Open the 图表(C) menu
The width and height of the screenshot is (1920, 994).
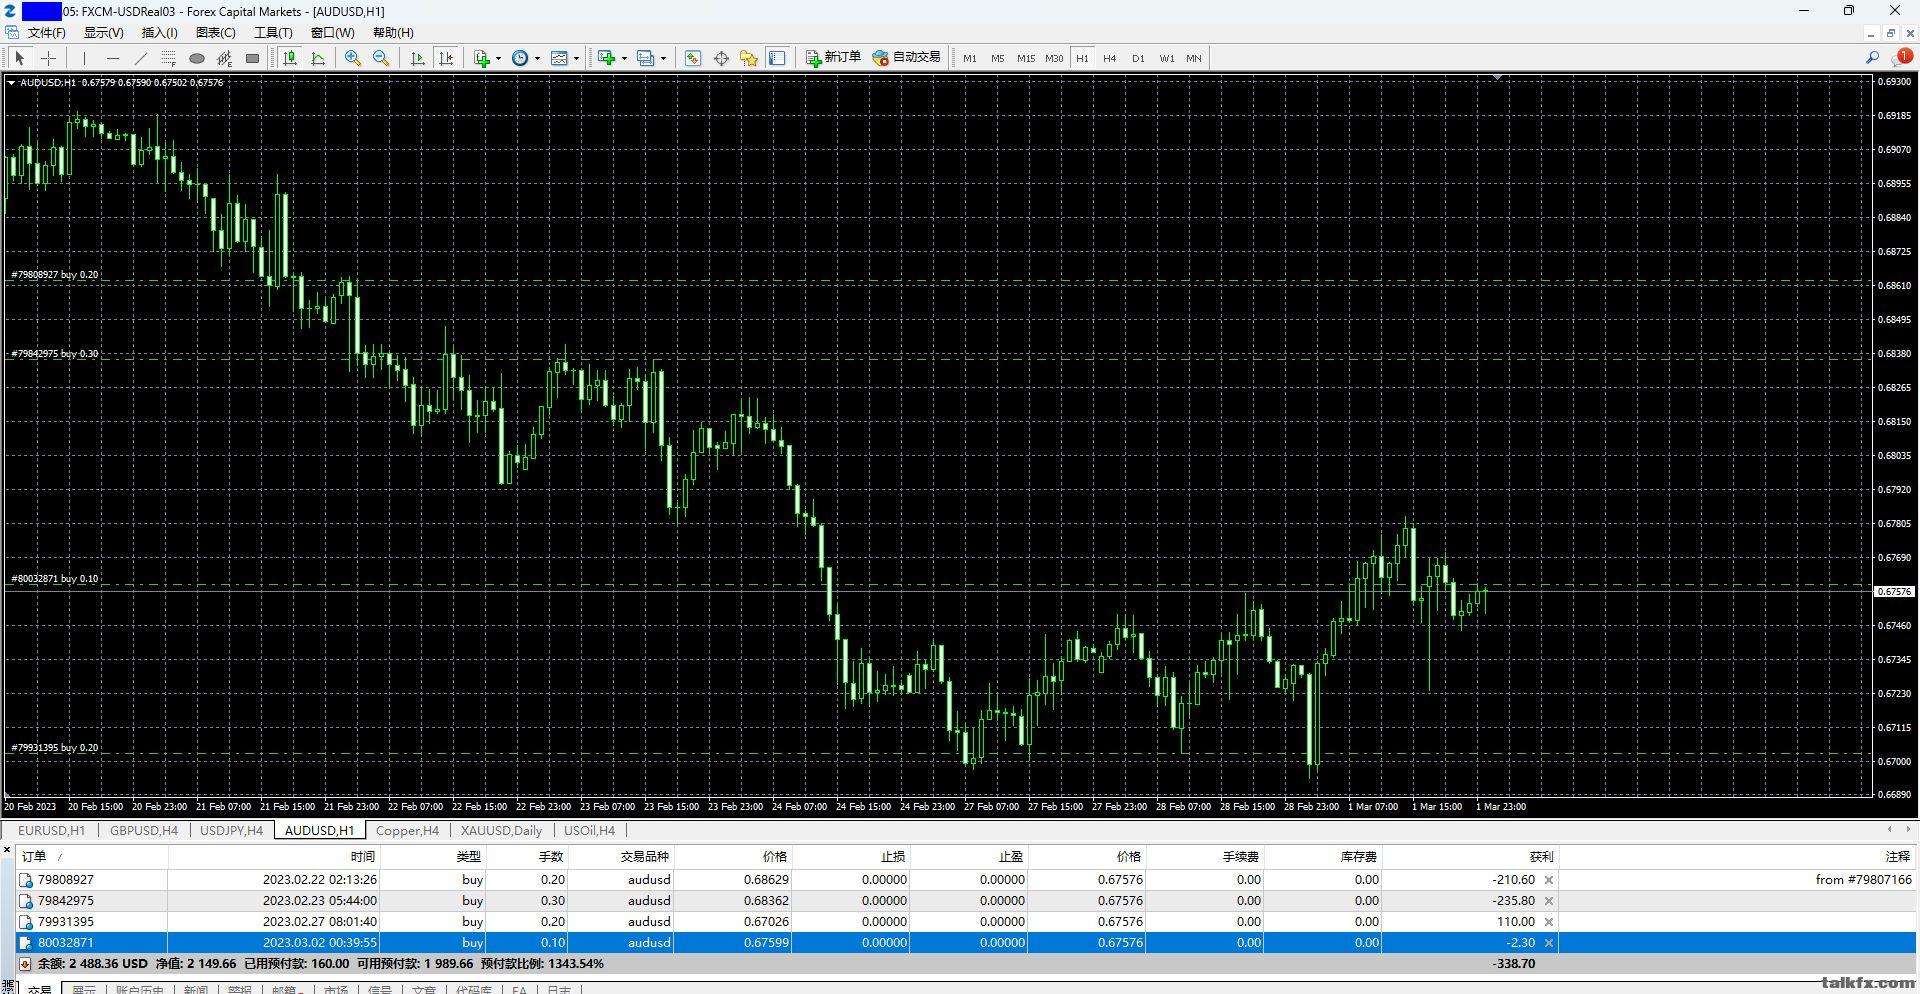215,33
